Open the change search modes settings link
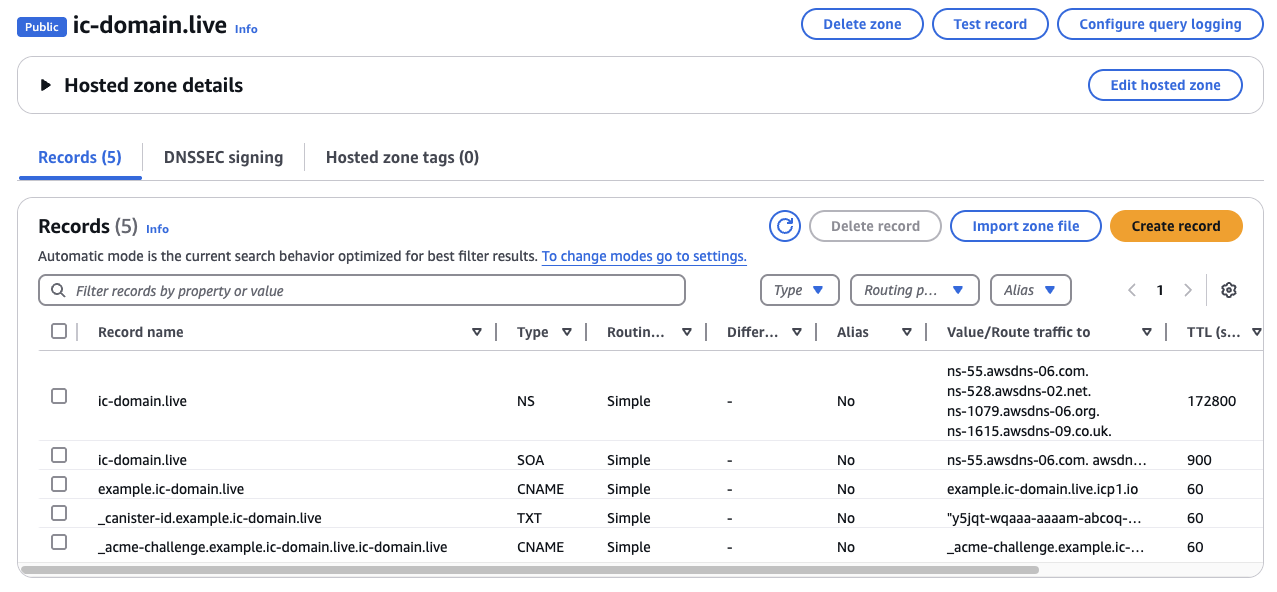Screen dimensions: 1277x592 click(x=643, y=256)
